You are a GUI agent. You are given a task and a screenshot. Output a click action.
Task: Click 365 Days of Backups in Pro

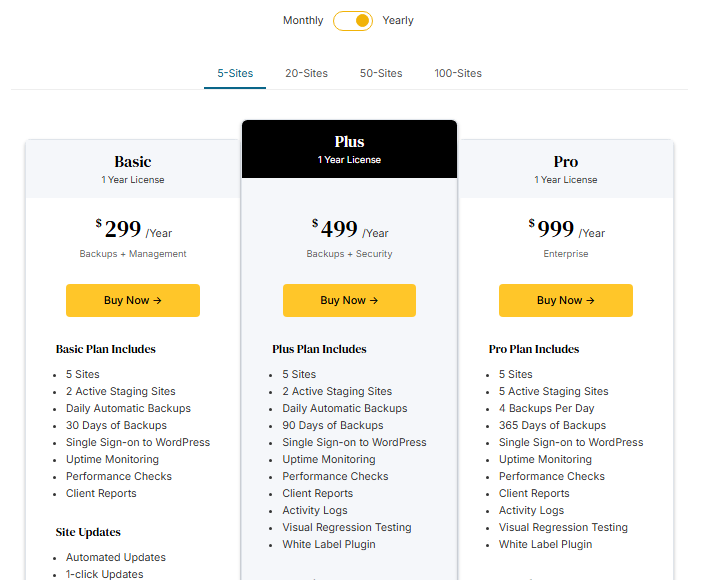click(552, 426)
